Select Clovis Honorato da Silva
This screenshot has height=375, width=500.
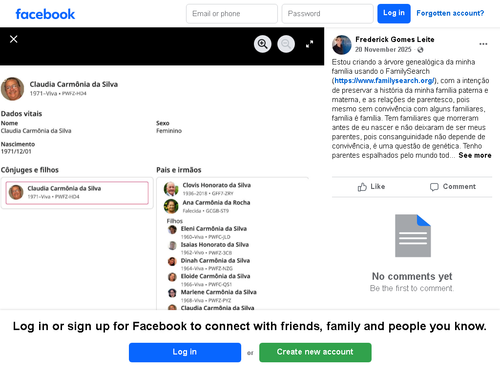217,185
